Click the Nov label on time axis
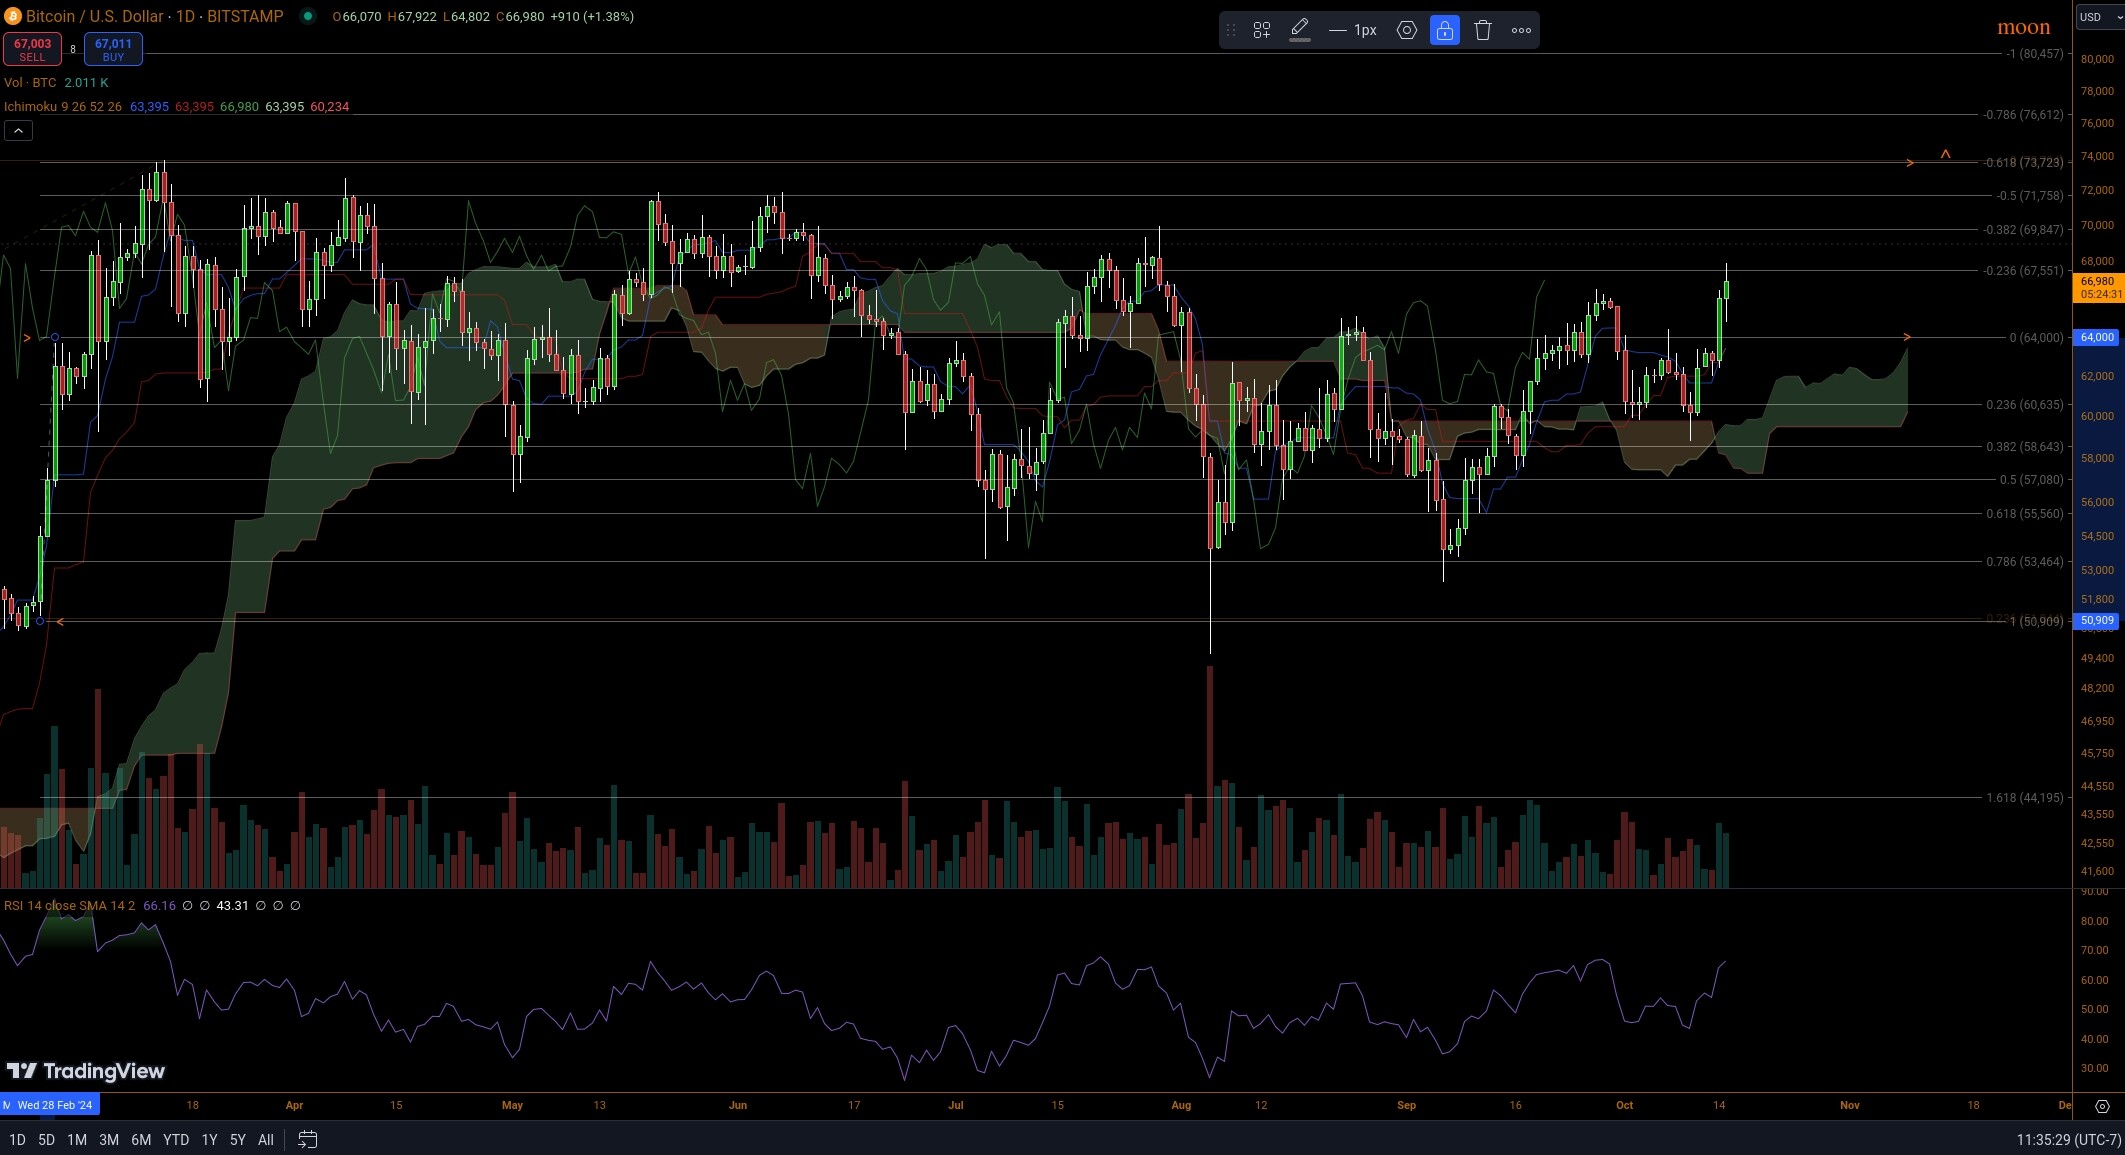 point(1849,1105)
